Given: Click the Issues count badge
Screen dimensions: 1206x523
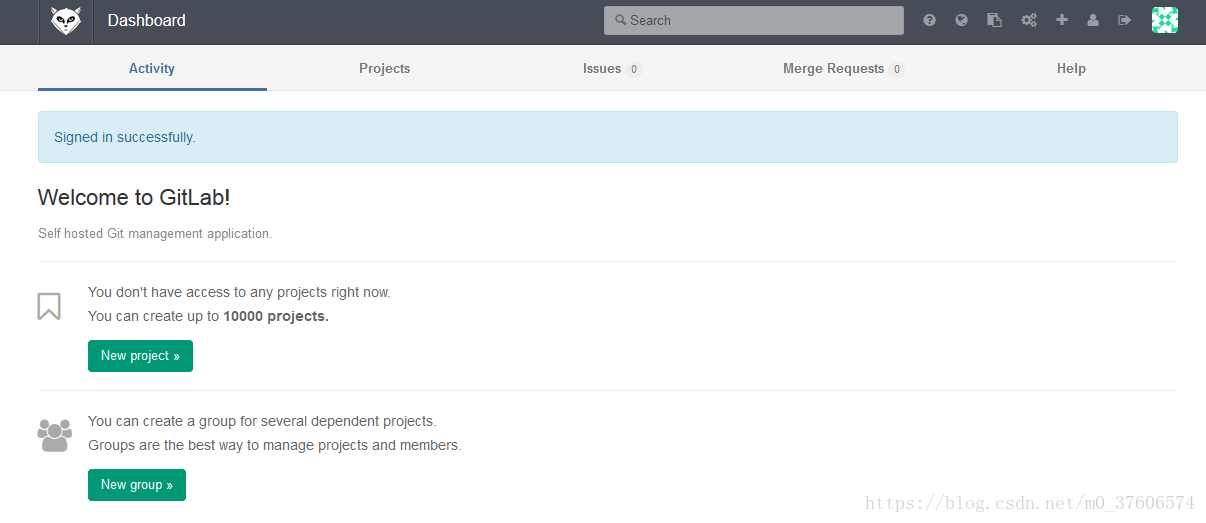Looking at the screenshot, I should [634, 70].
